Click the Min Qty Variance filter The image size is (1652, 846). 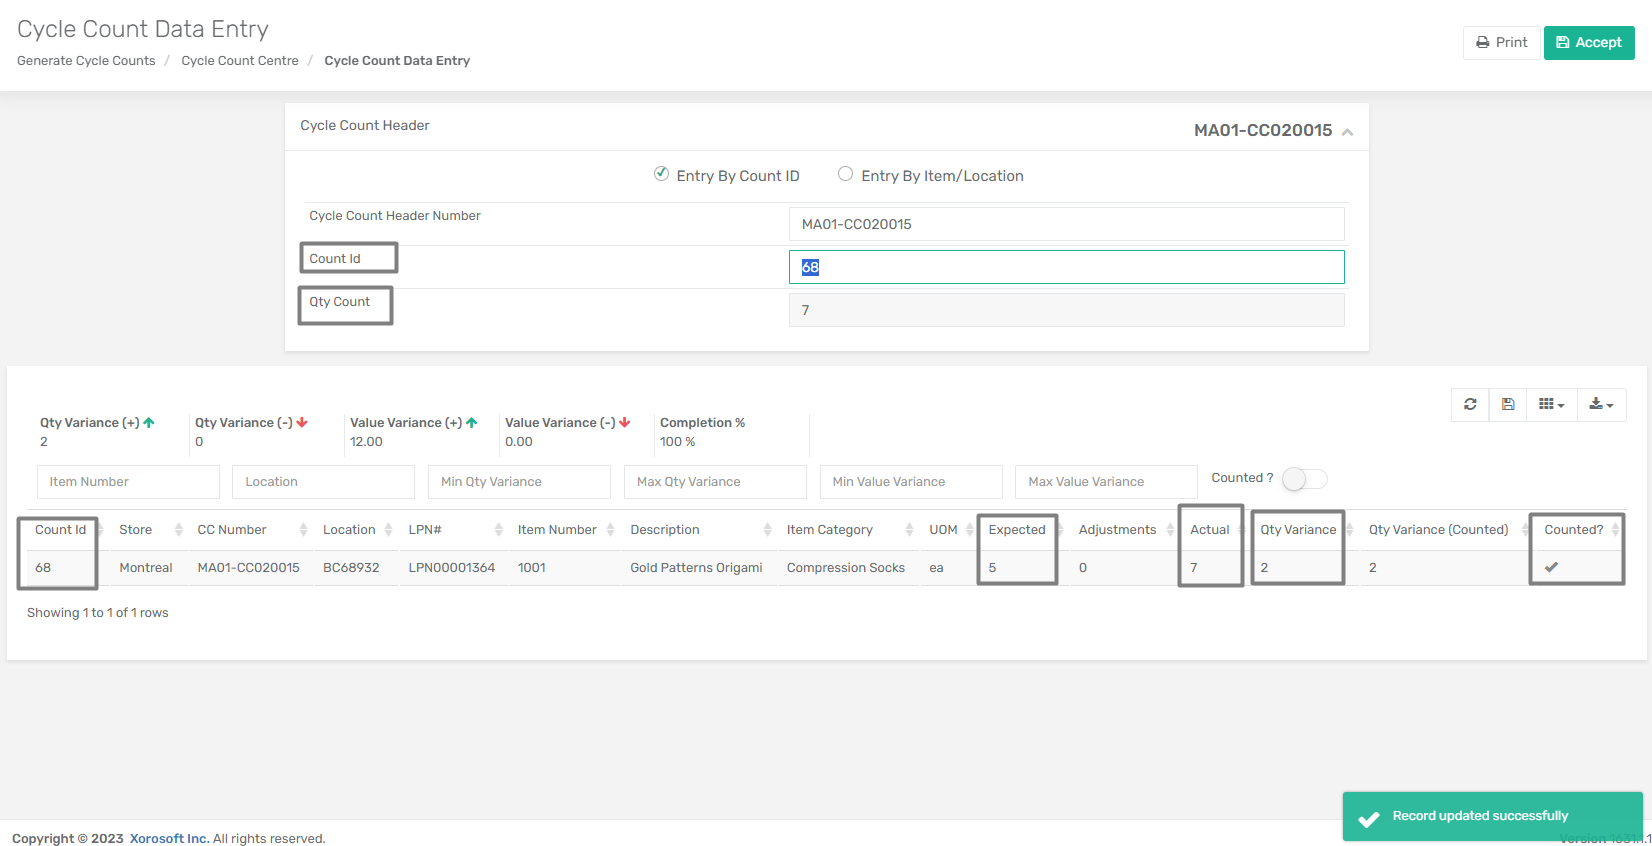tap(519, 482)
